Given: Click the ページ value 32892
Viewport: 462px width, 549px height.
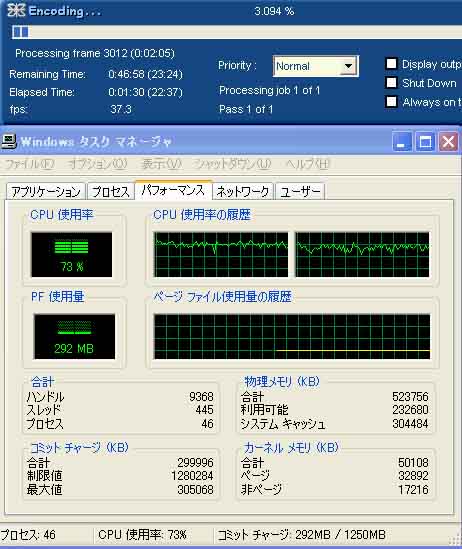Looking at the screenshot, I should pos(413,476).
